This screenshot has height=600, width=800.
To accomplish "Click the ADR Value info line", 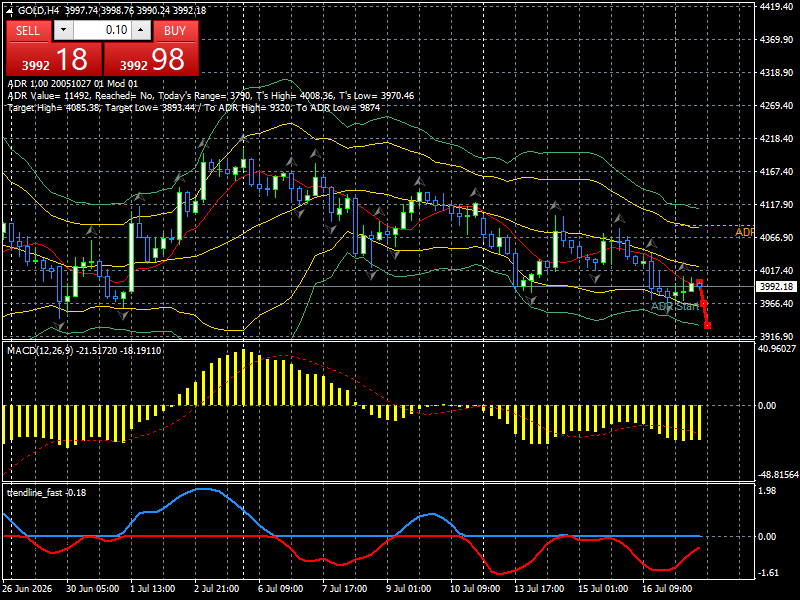I will click(210, 96).
